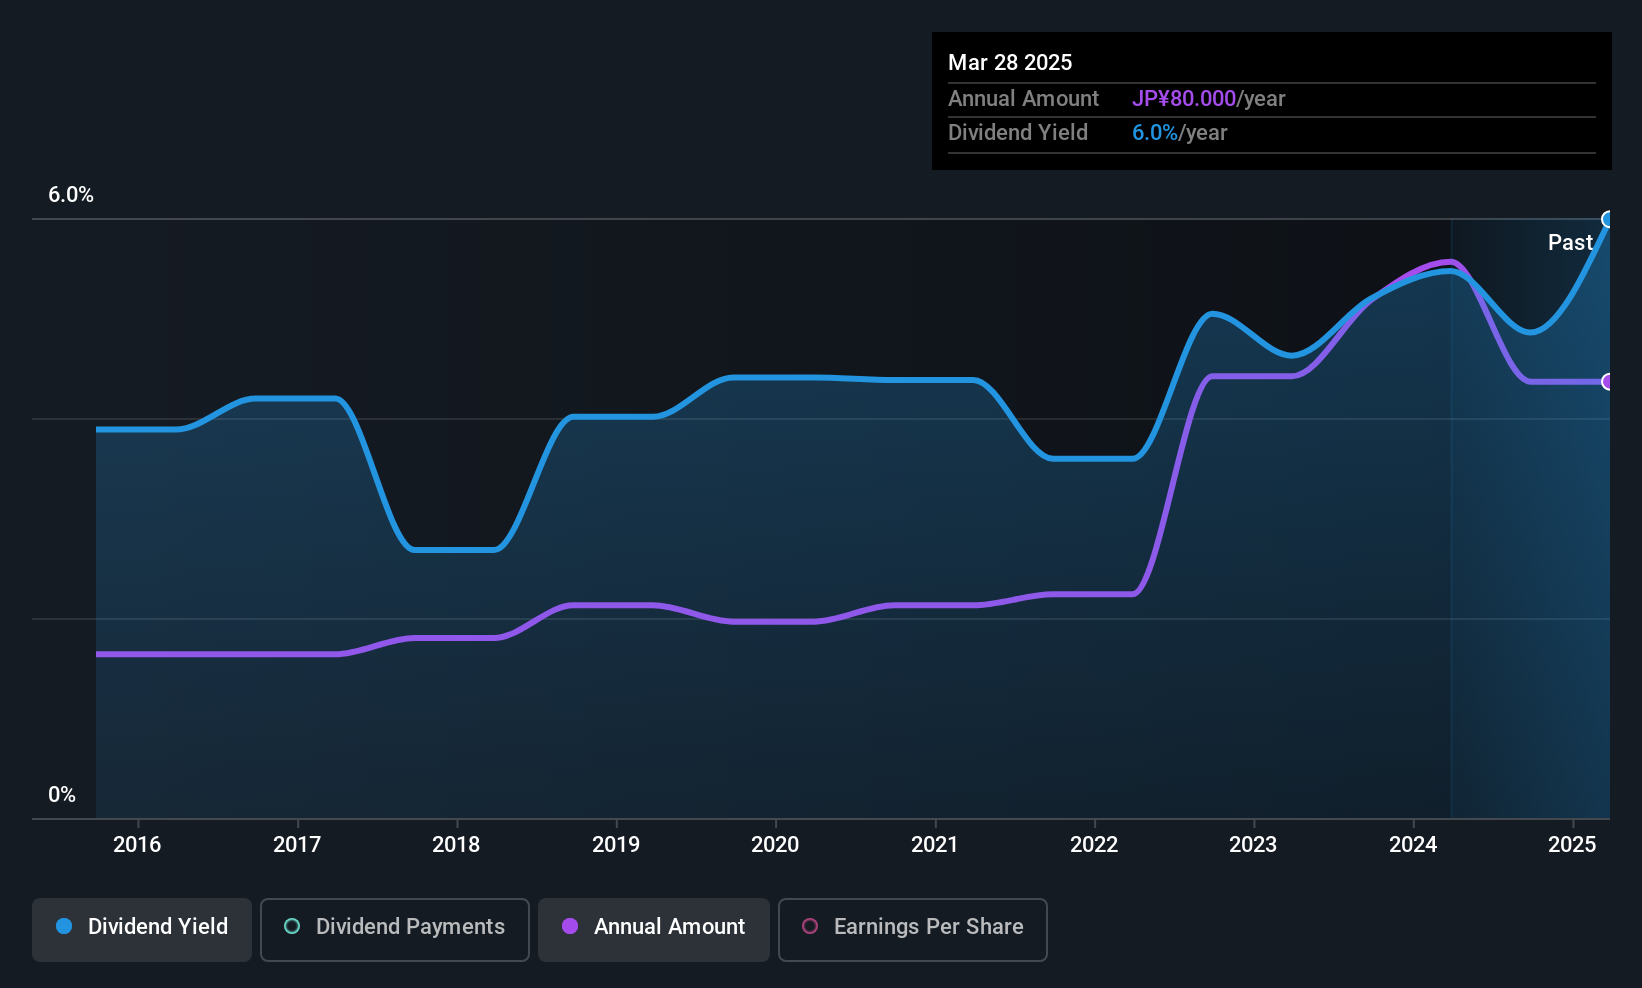Click the 0% y-axis label
This screenshot has width=1642, height=988.
[x=62, y=795]
